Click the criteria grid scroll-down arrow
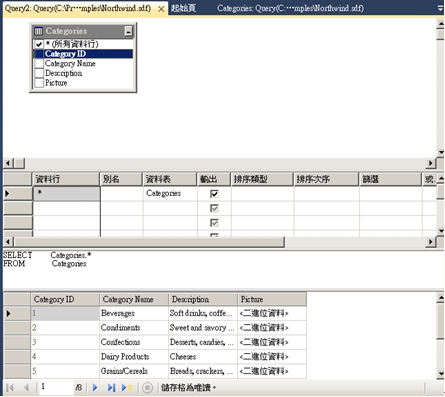Image resolution: width=445 pixels, height=397 pixels. click(x=440, y=231)
